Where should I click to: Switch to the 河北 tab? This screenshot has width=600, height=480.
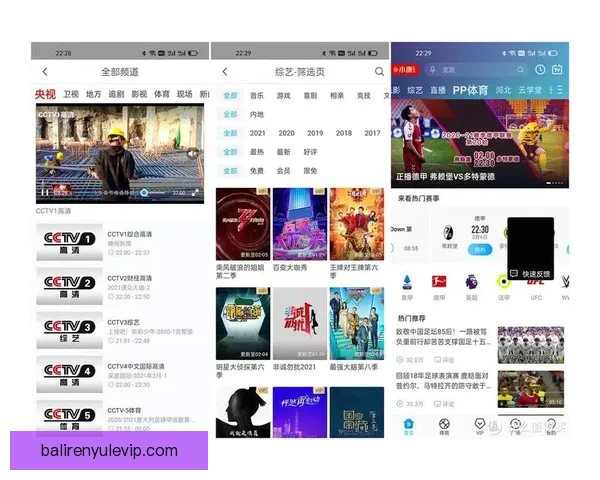point(503,90)
